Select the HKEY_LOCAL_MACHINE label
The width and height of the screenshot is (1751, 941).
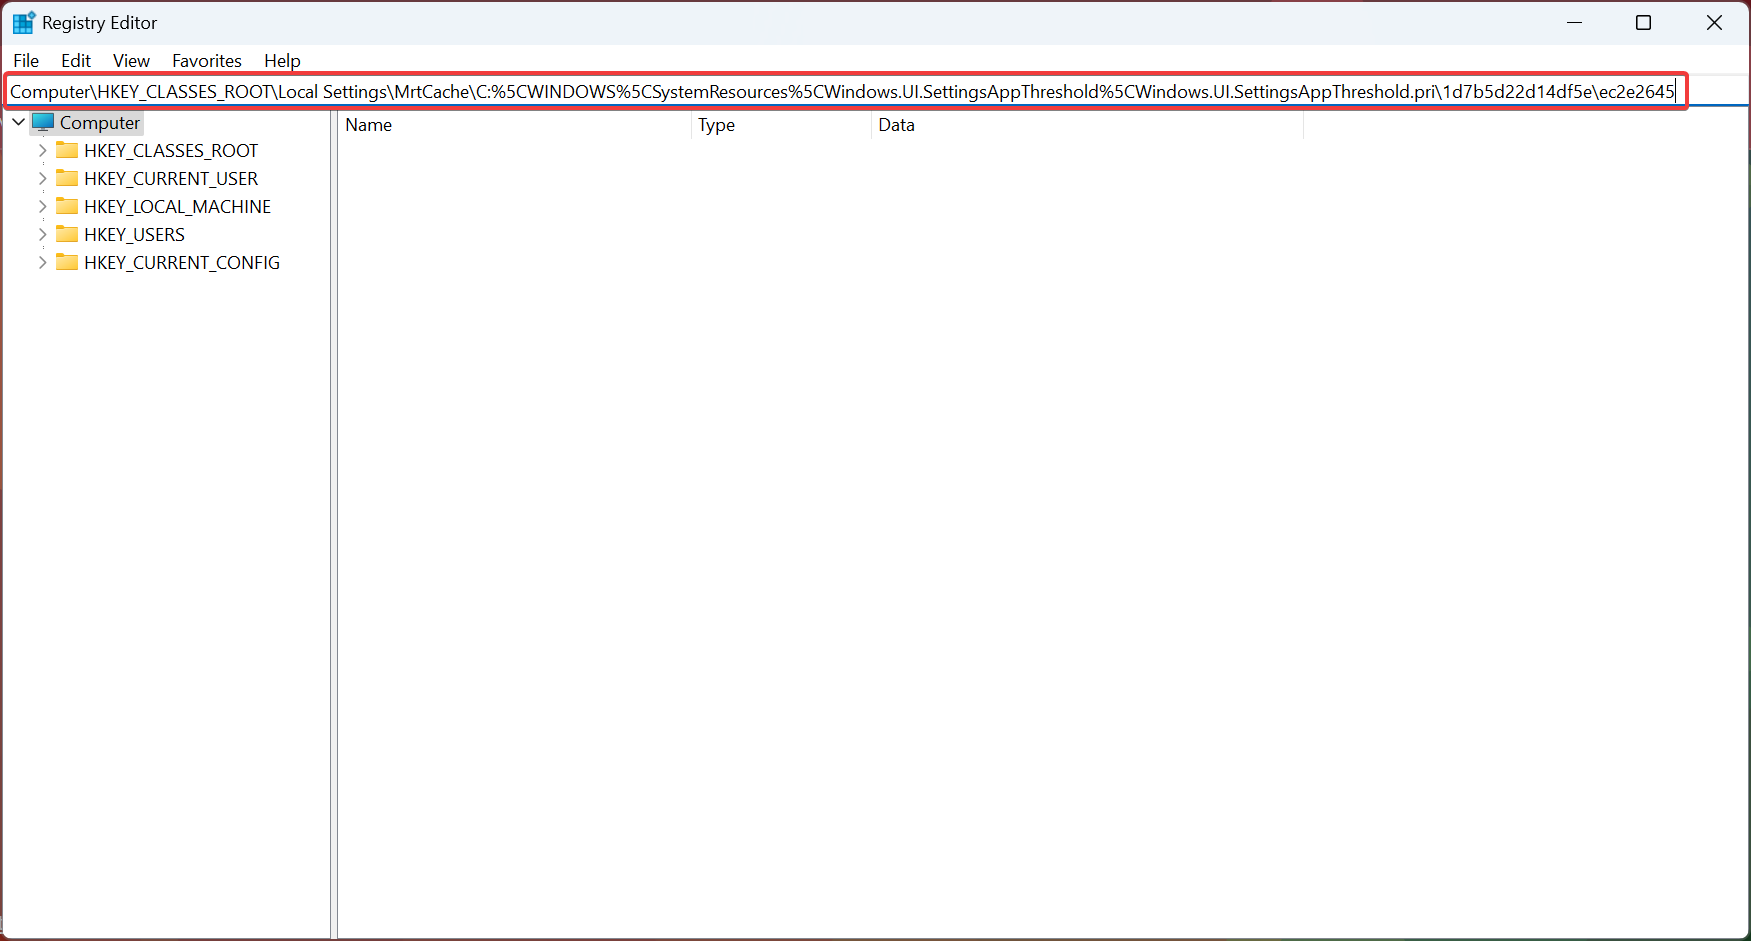(178, 207)
